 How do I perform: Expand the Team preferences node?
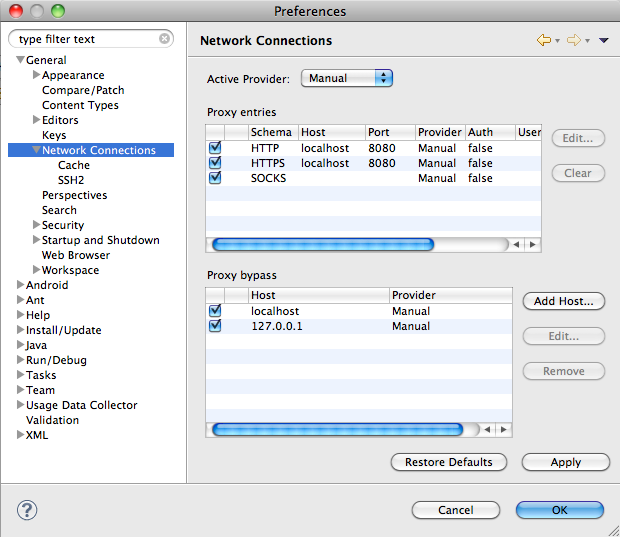point(21,390)
